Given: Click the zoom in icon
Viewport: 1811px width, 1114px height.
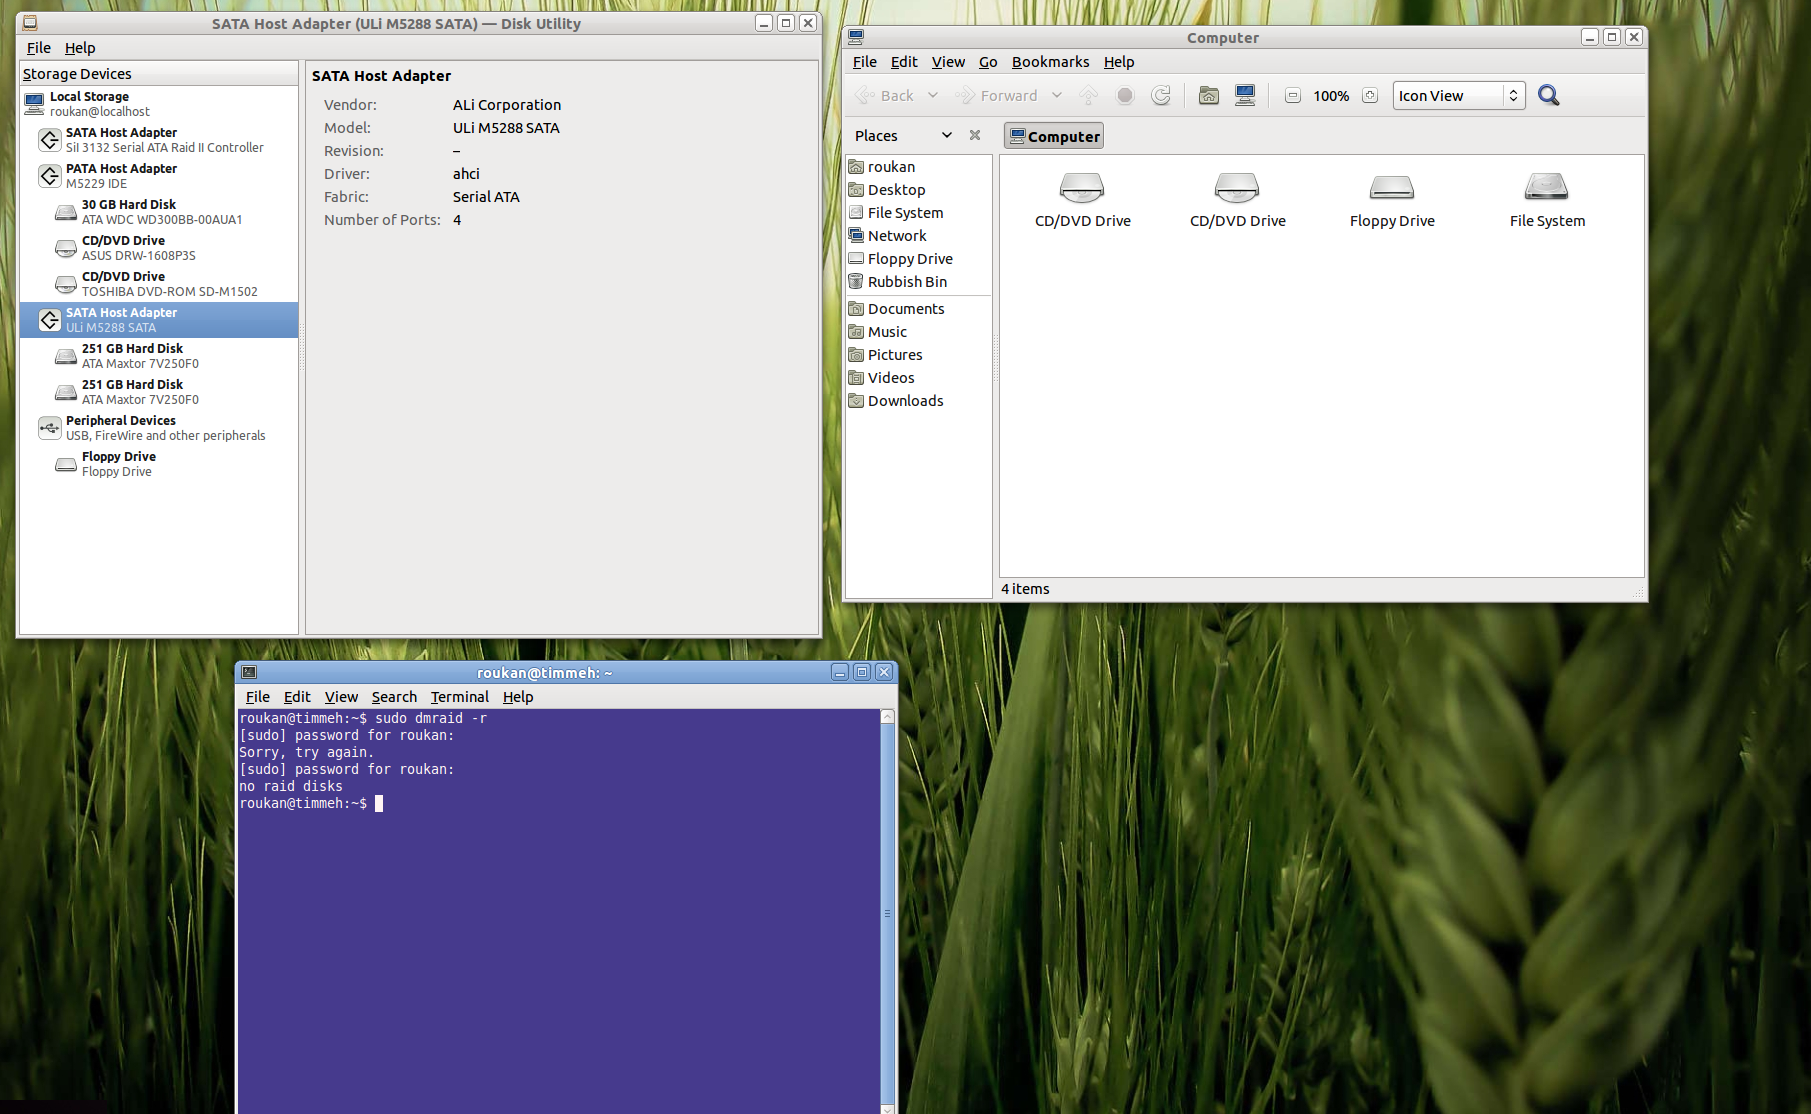Looking at the screenshot, I should [x=1370, y=96].
